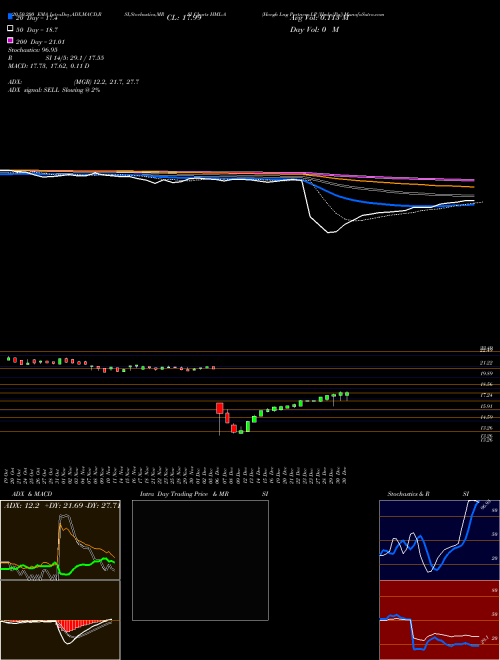Click the 'Stochastics & R' panel title
500x660 pixels.
coord(409,494)
